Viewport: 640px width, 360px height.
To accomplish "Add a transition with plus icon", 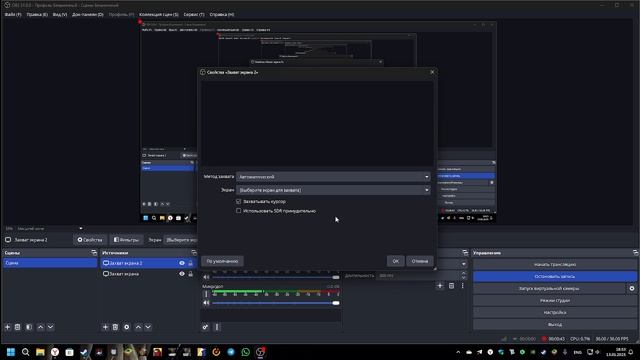I will click(440, 286).
